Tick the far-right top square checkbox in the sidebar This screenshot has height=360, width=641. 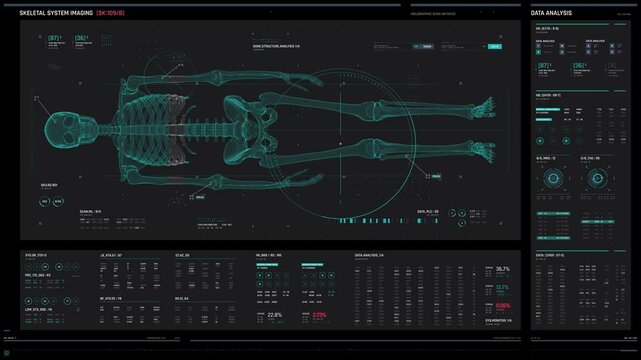pyautogui.click(x=612, y=46)
